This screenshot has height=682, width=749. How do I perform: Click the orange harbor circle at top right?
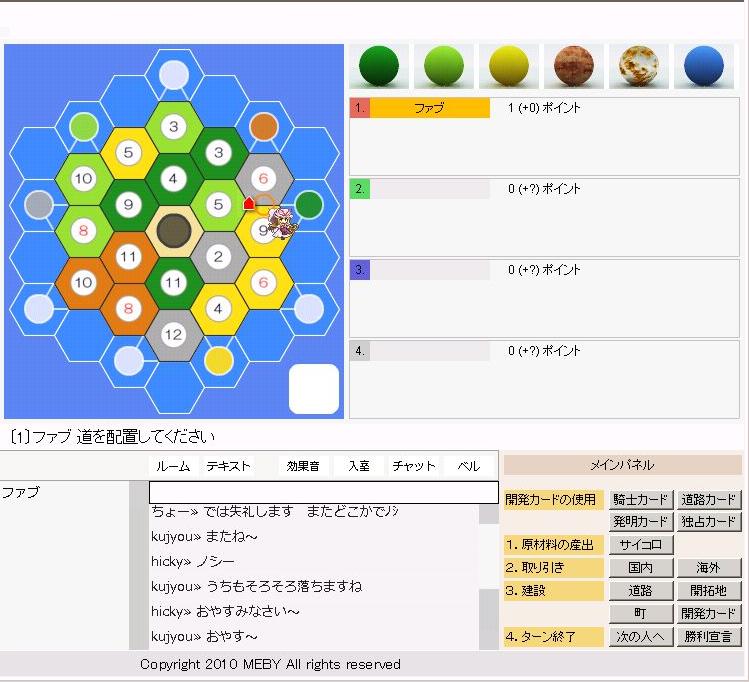pyautogui.click(x=264, y=127)
